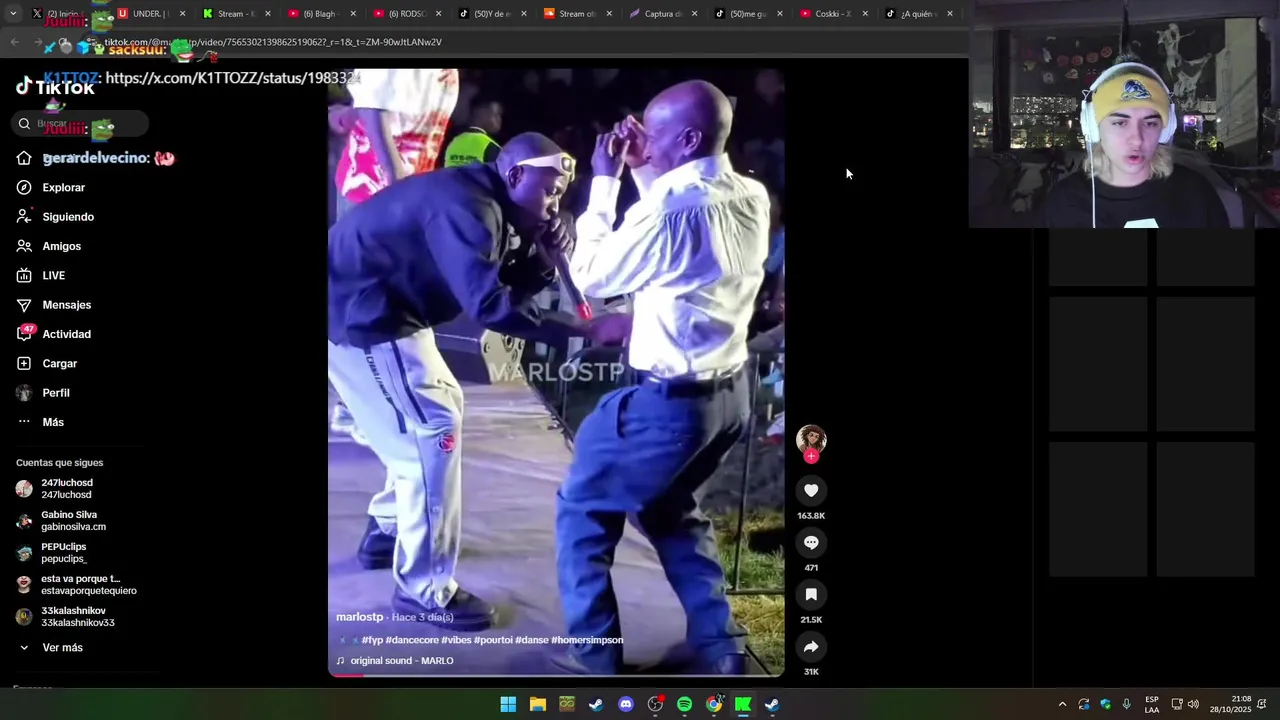Click the TikTok search field
Image resolution: width=1280 pixels, height=720 pixels.
click(80, 124)
